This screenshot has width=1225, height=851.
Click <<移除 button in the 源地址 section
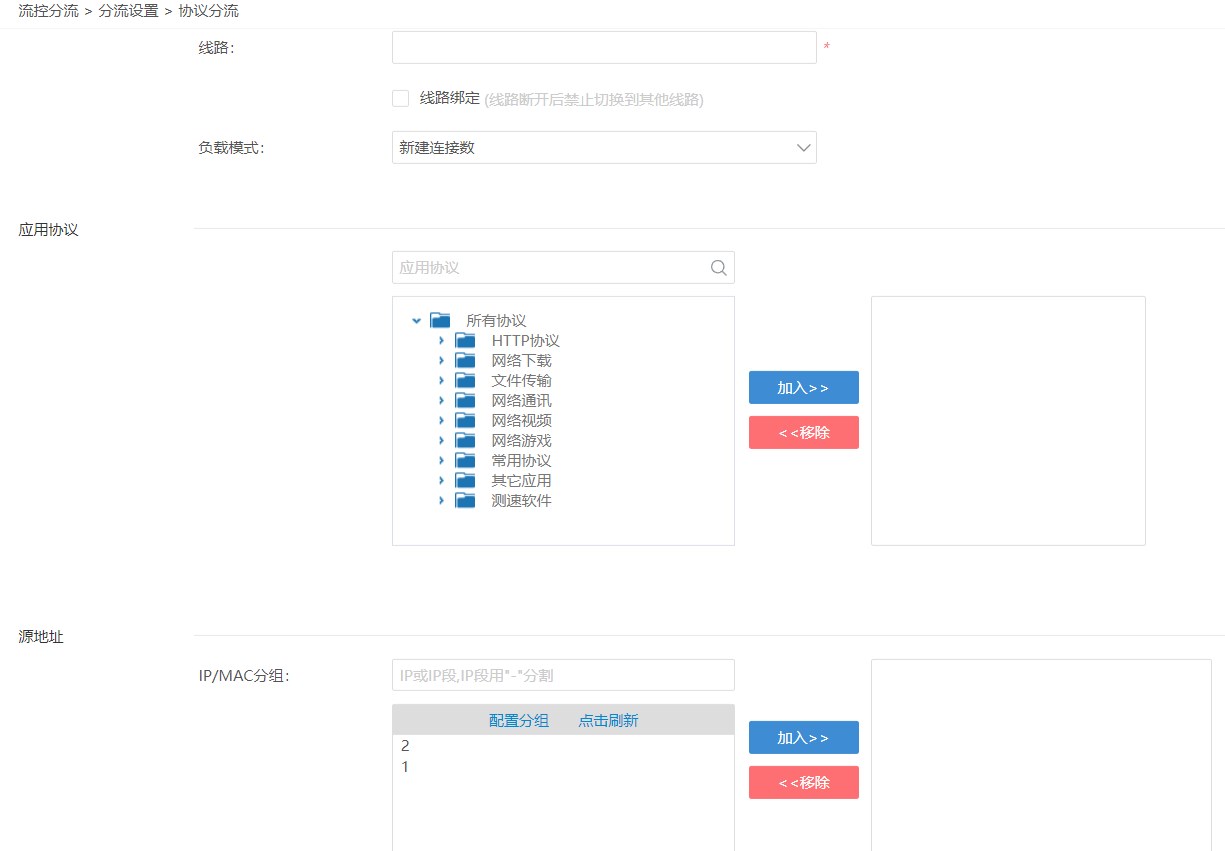tap(804, 782)
